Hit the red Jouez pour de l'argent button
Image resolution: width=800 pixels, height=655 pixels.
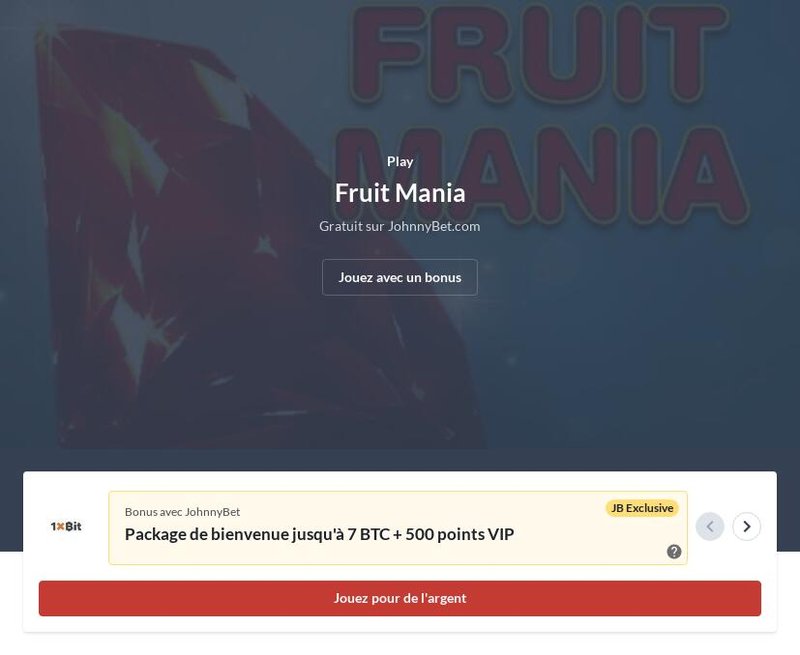tap(400, 598)
